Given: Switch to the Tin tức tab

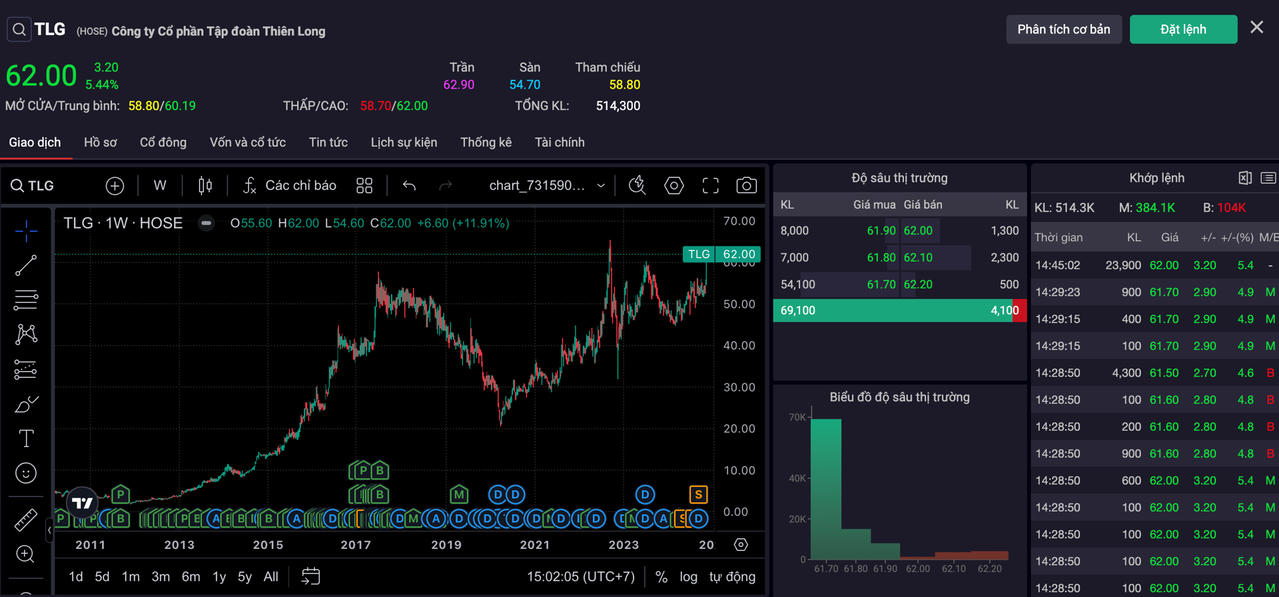Looking at the screenshot, I should (328, 142).
